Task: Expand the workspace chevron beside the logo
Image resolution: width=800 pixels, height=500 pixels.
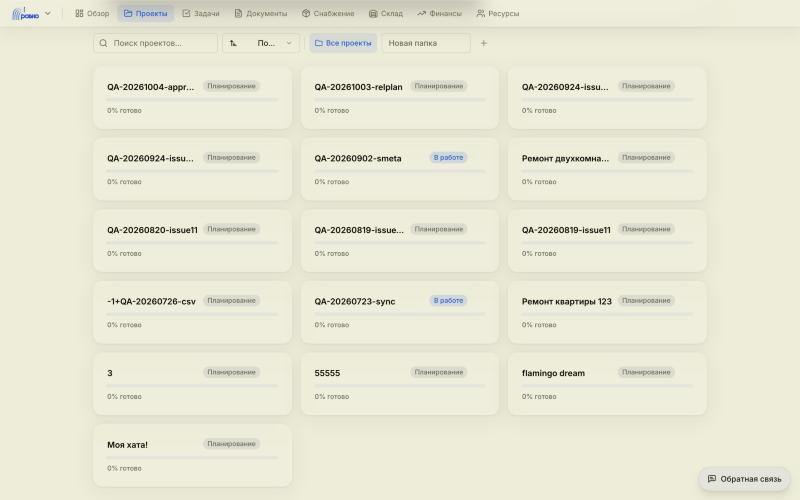Action: (x=47, y=14)
